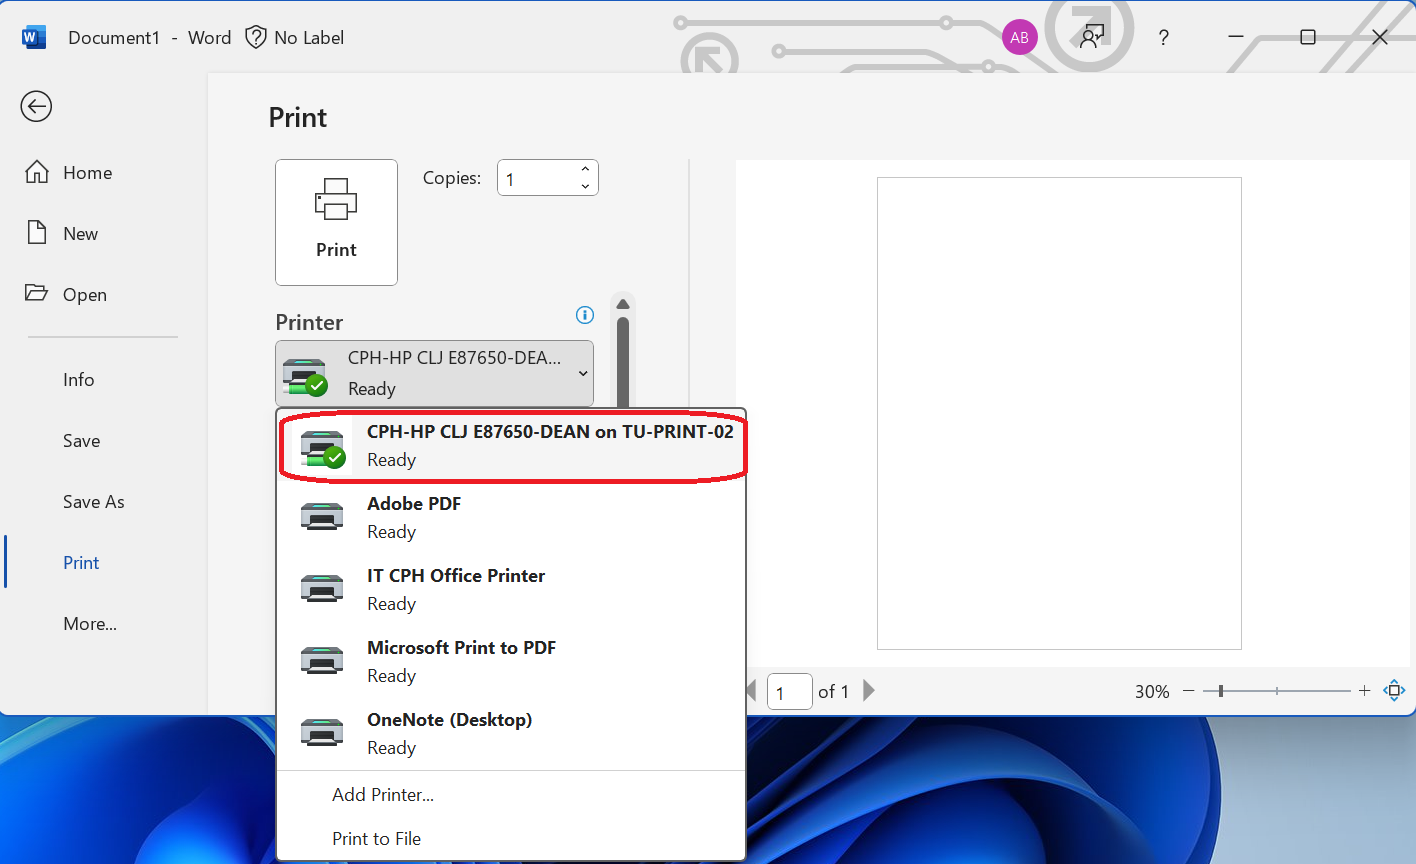Decrease copies with the down stepper arrow

tap(585, 186)
